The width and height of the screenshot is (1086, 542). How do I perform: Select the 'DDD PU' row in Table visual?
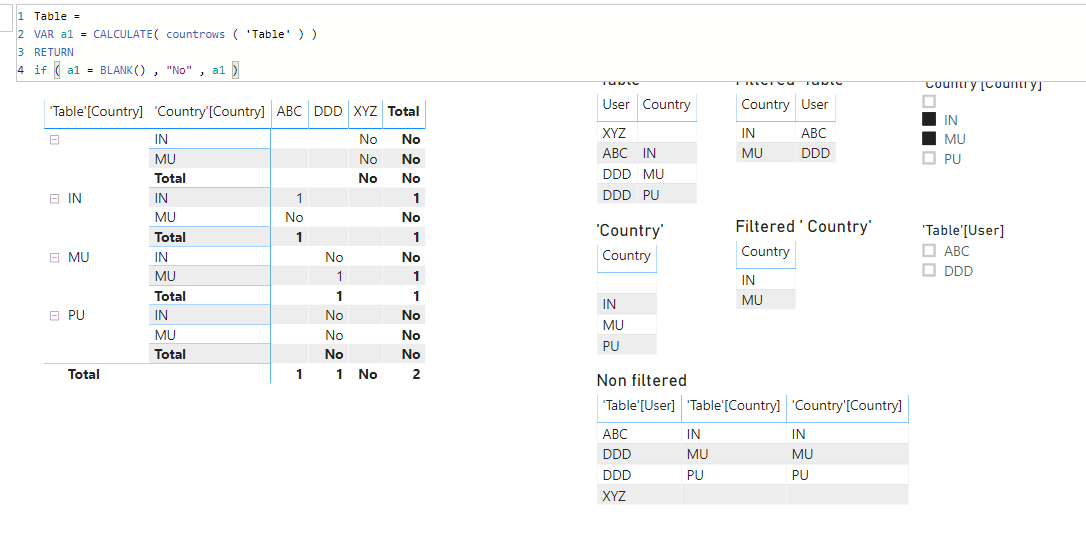click(647, 195)
